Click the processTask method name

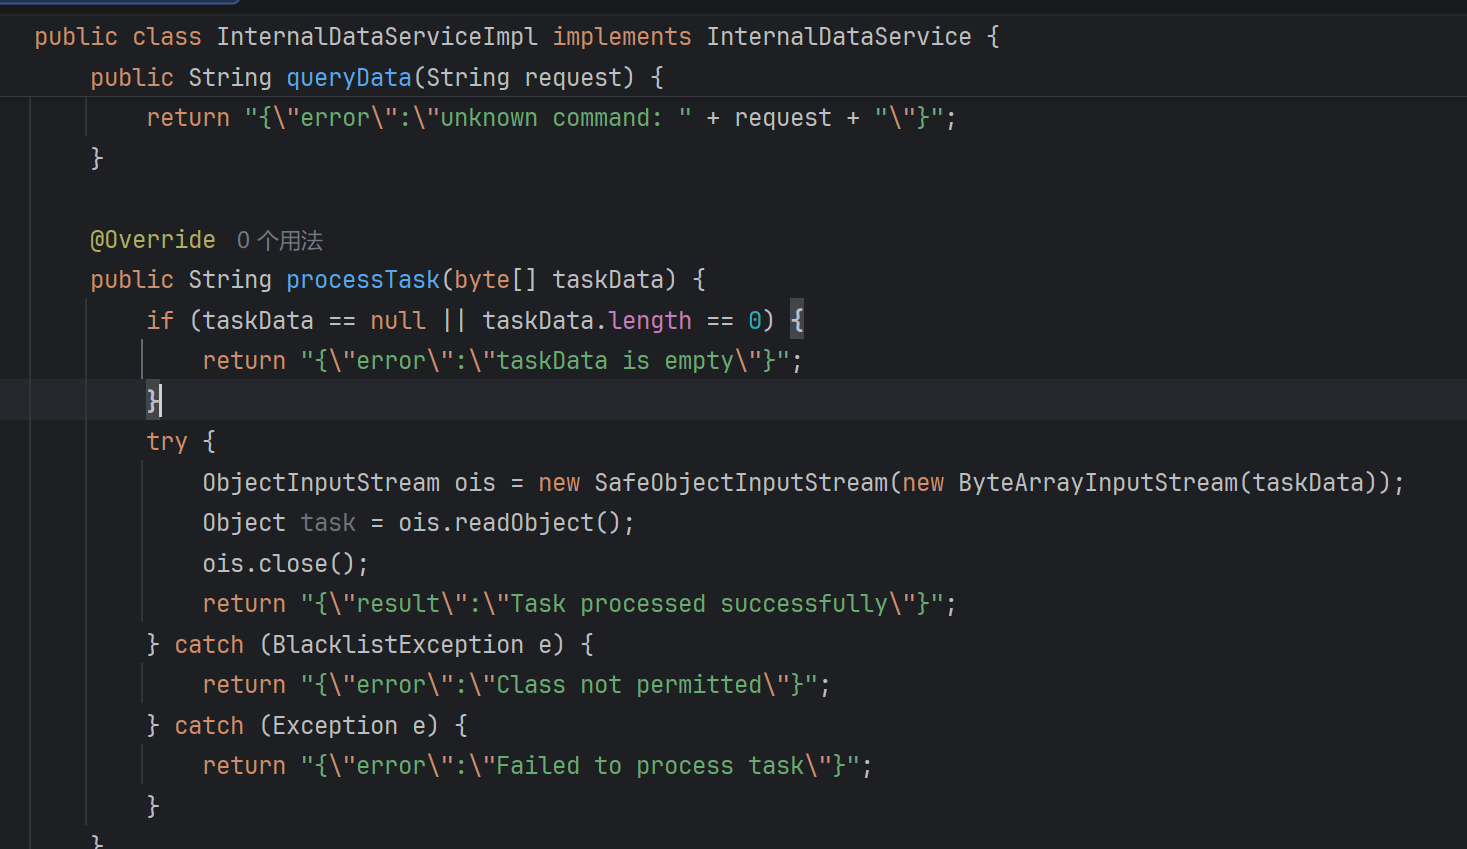click(x=363, y=280)
